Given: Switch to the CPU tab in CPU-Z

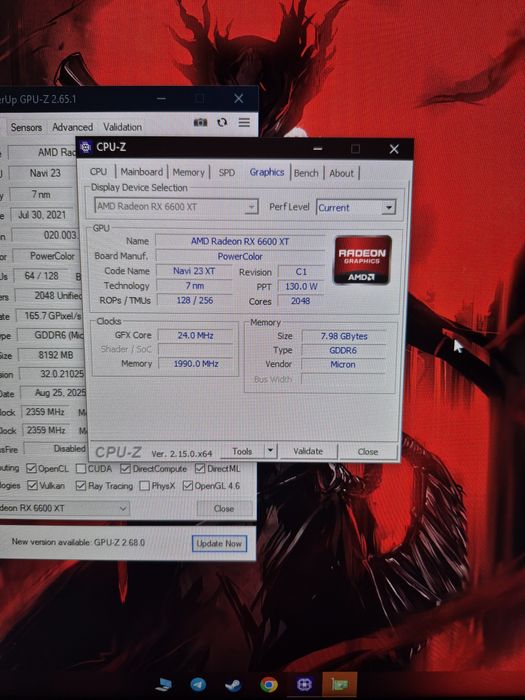Looking at the screenshot, I should pyautogui.click(x=98, y=172).
